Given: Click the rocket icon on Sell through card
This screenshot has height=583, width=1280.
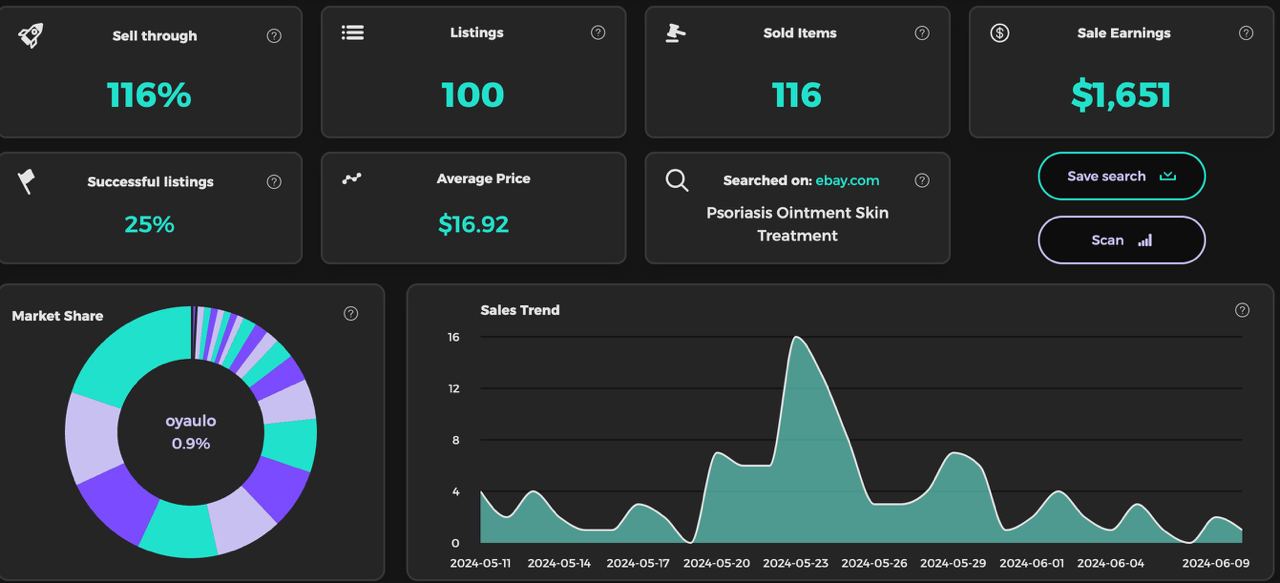Looking at the screenshot, I should 31,36.
